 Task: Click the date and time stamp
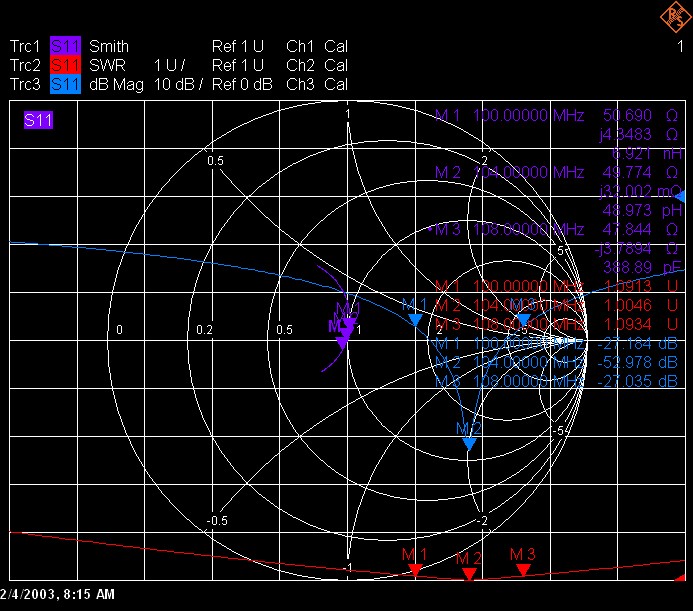57,594
